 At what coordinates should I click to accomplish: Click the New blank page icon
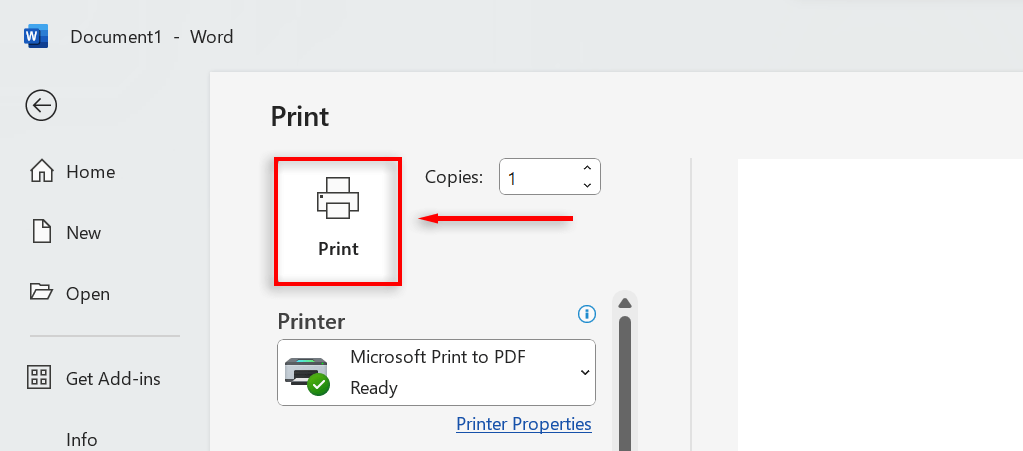[x=41, y=232]
